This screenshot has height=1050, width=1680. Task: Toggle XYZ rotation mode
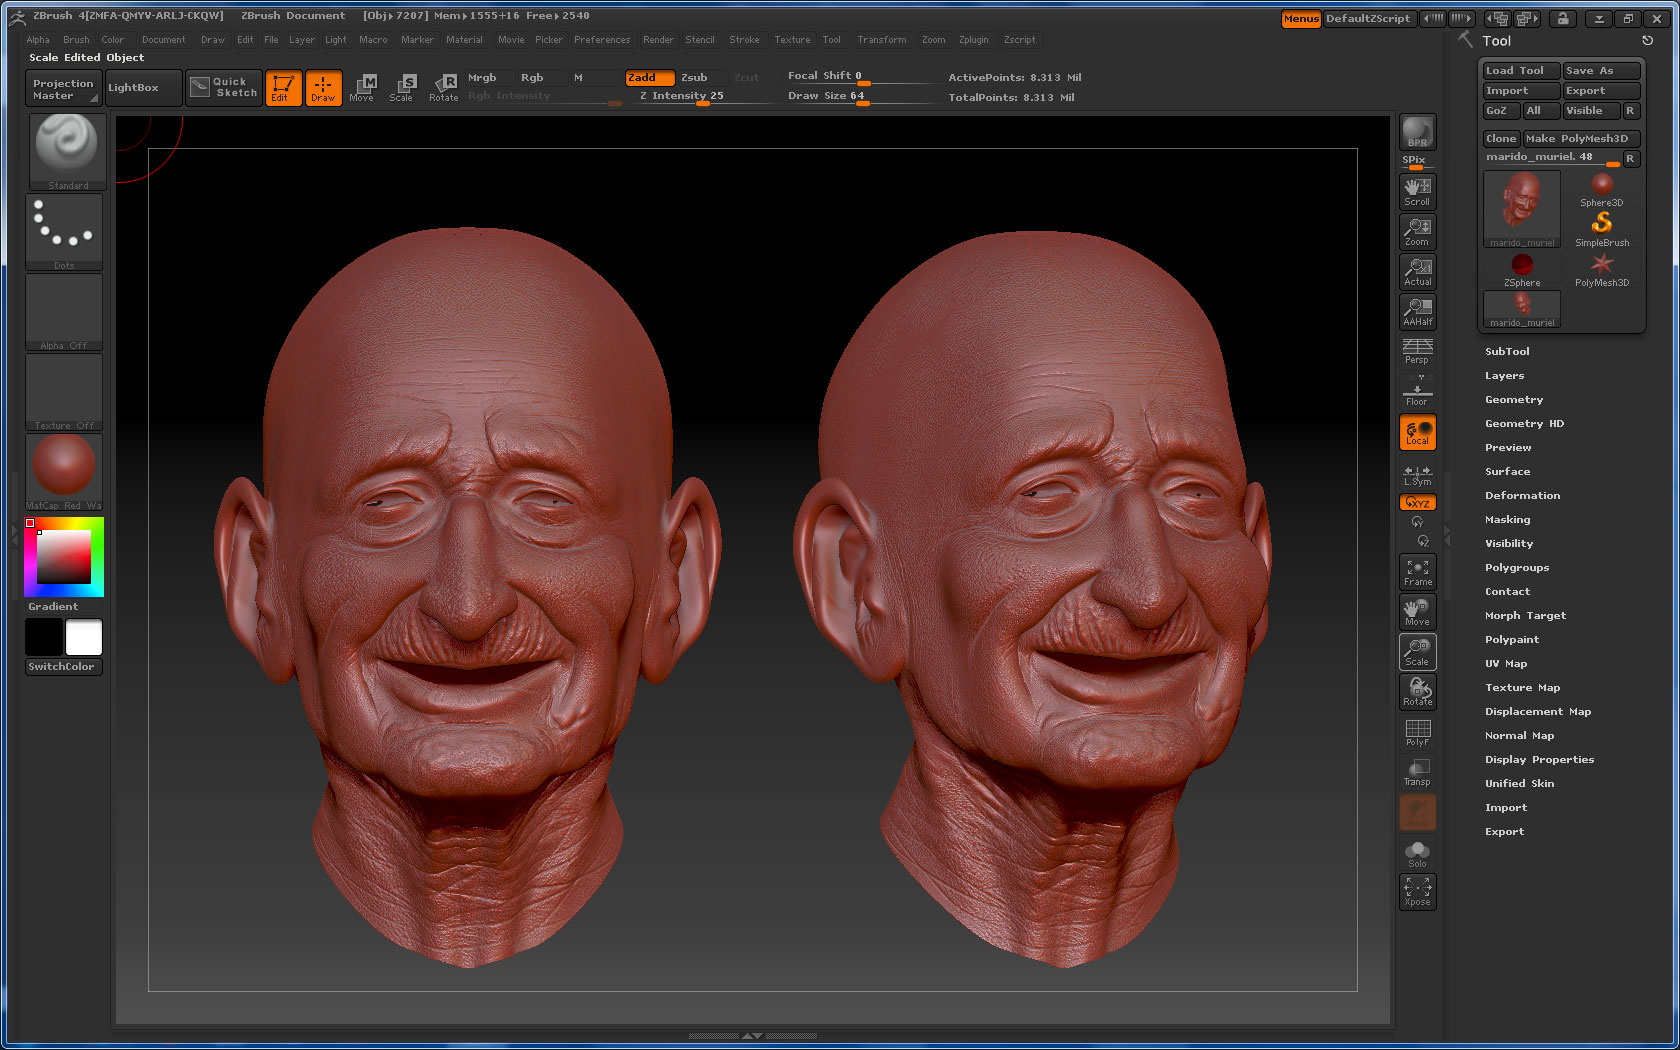pyautogui.click(x=1417, y=503)
